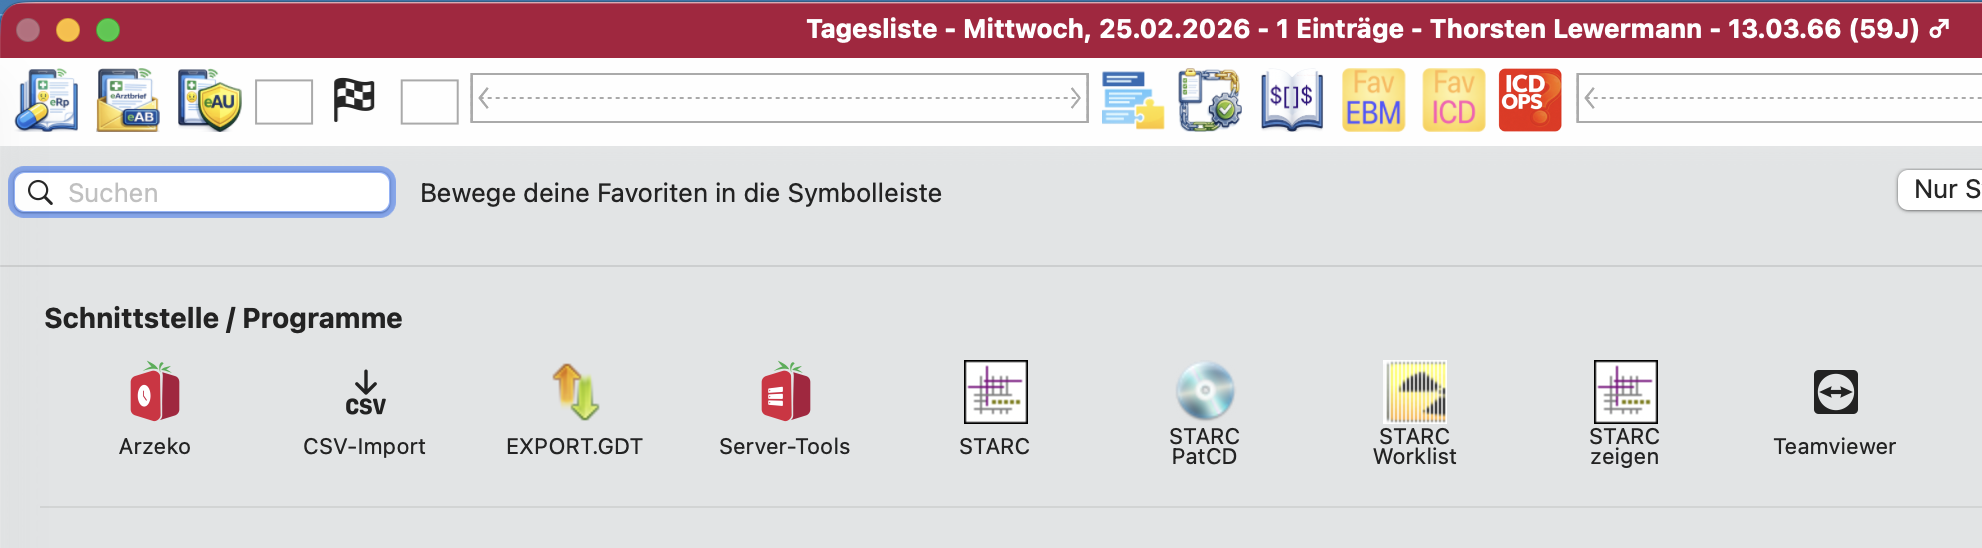
Task: Open Server-Tools
Action: 785,410
